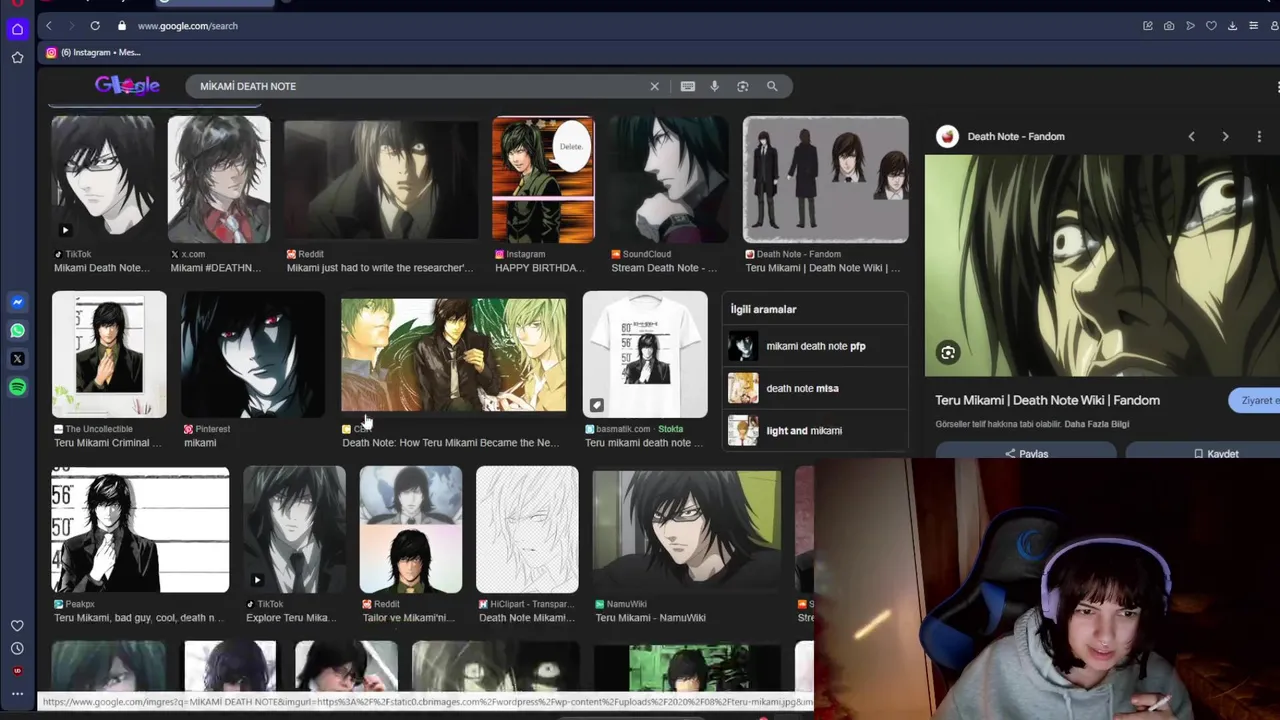Start voice search with the microphone icon
This screenshot has height=720, width=1280.
coord(714,86)
